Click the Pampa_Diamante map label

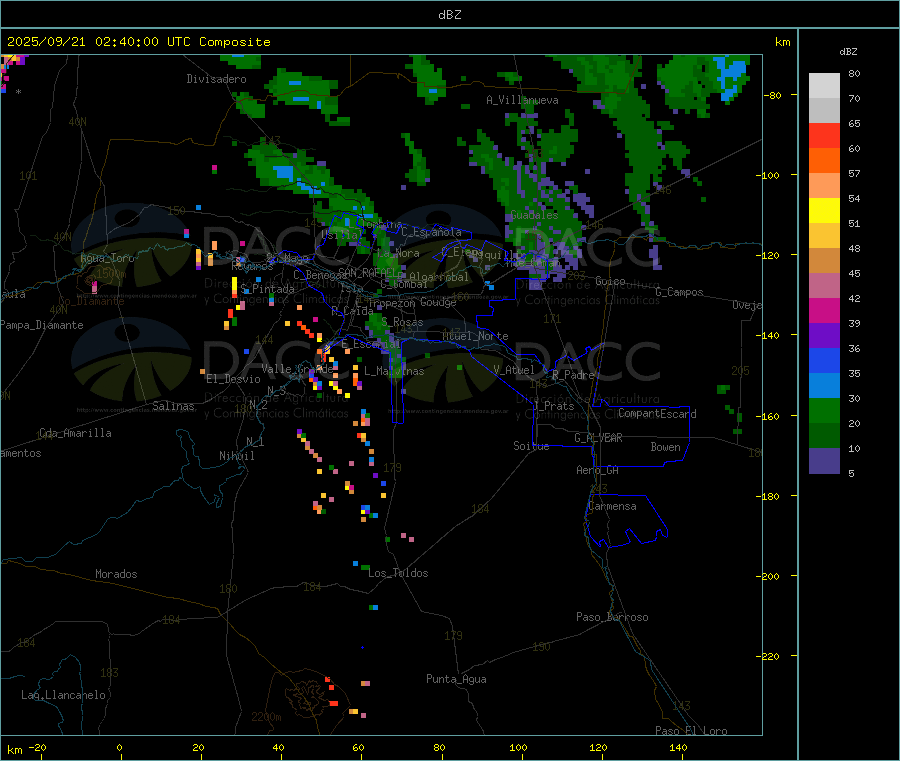[42, 325]
